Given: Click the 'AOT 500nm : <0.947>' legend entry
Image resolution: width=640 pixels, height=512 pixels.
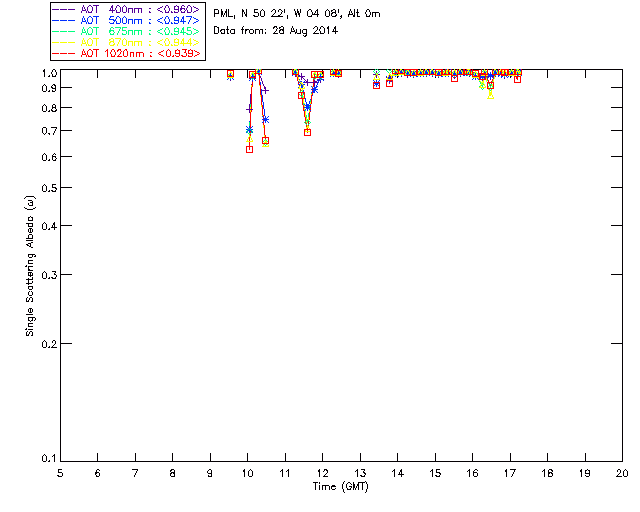Looking at the screenshot, I should point(126,20).
